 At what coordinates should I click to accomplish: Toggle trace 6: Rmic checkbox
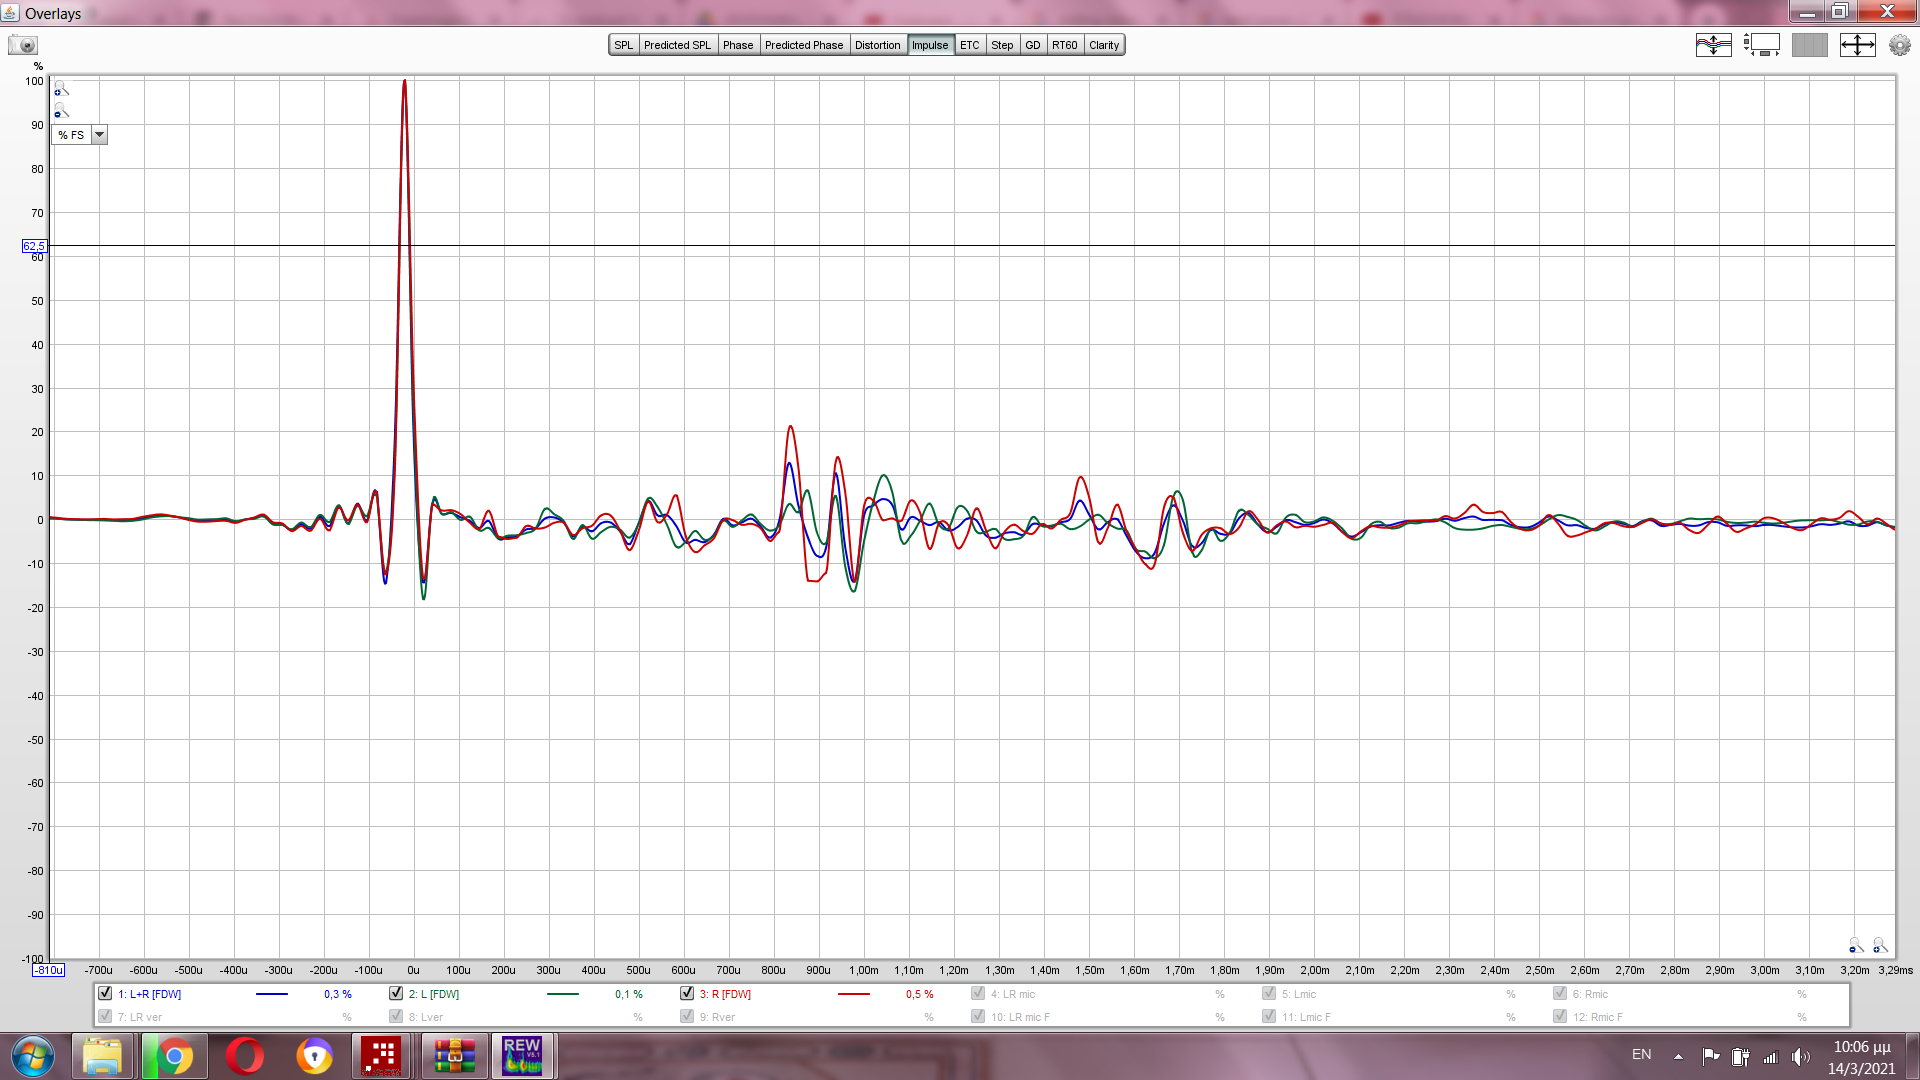click(x=1560, y=993)
